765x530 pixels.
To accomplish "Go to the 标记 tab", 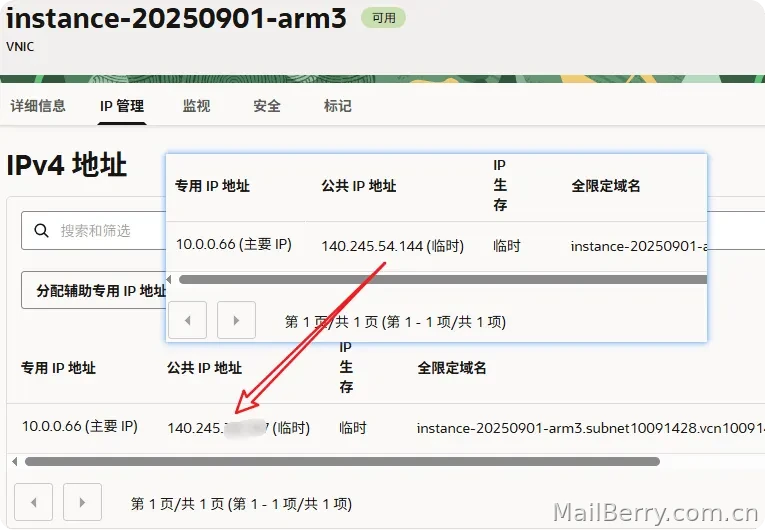I will (x=338, y=106).
